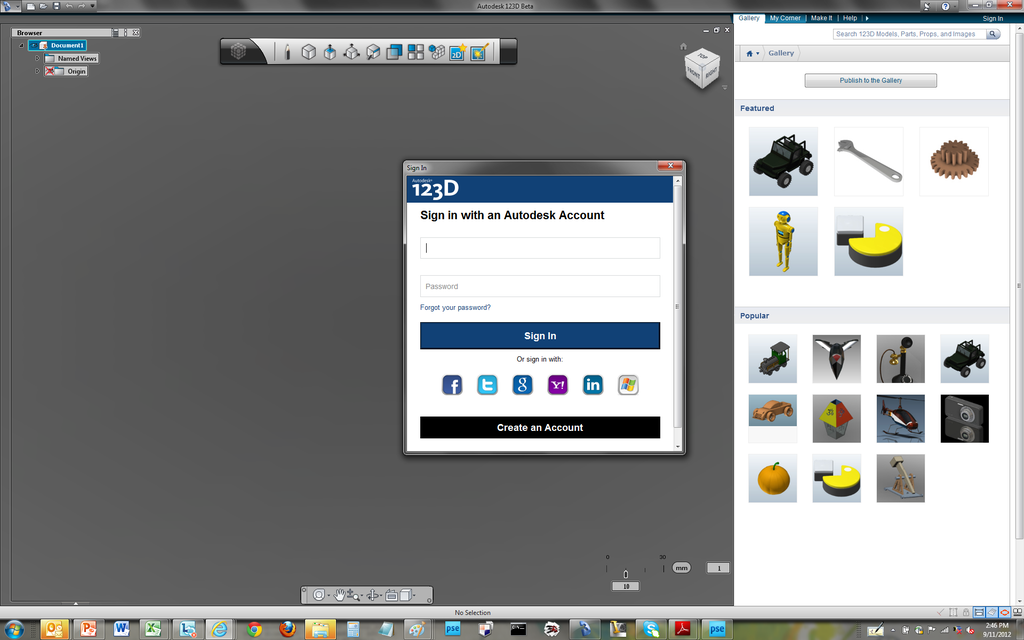This screenshot has height=640, width=1024.
Task: Open the featured gear model thumbnail
Action: (954, 162)
